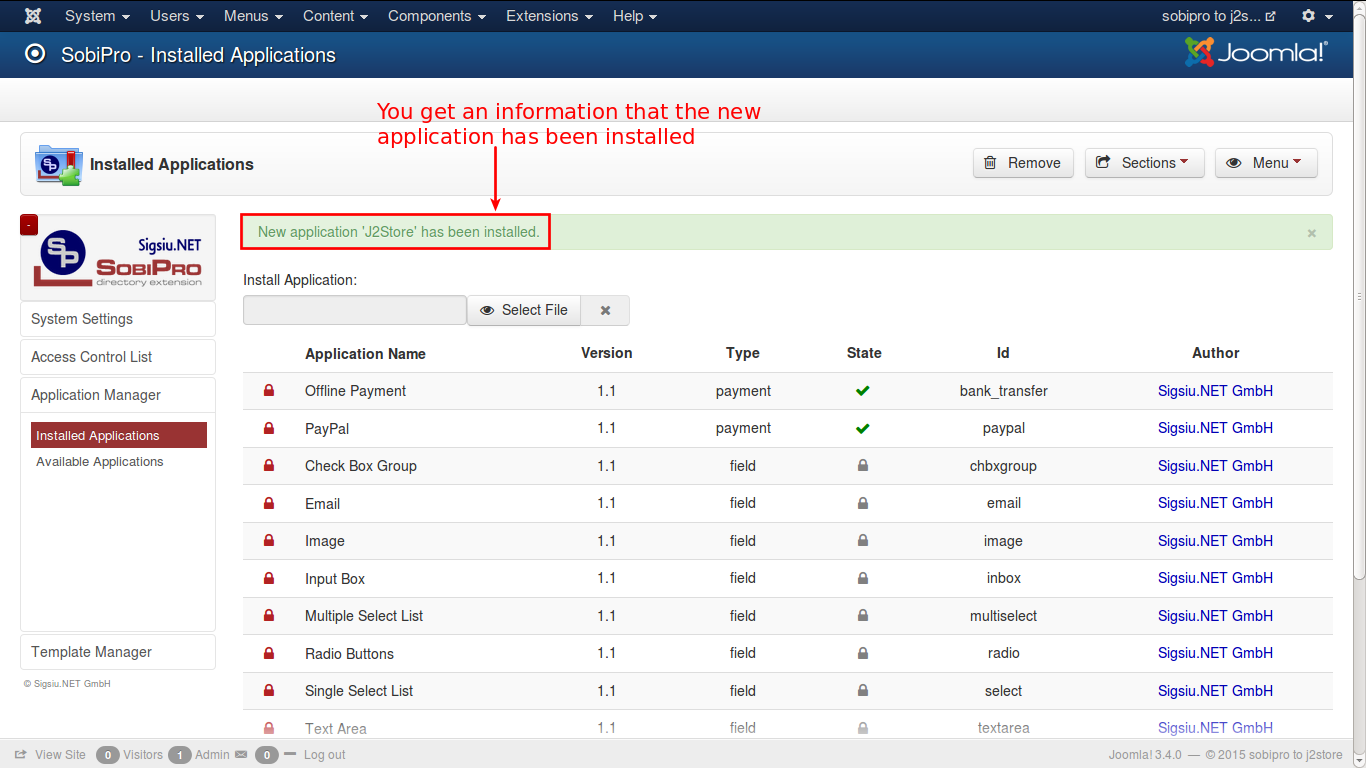Click the Remove button

pos(1023,163)
